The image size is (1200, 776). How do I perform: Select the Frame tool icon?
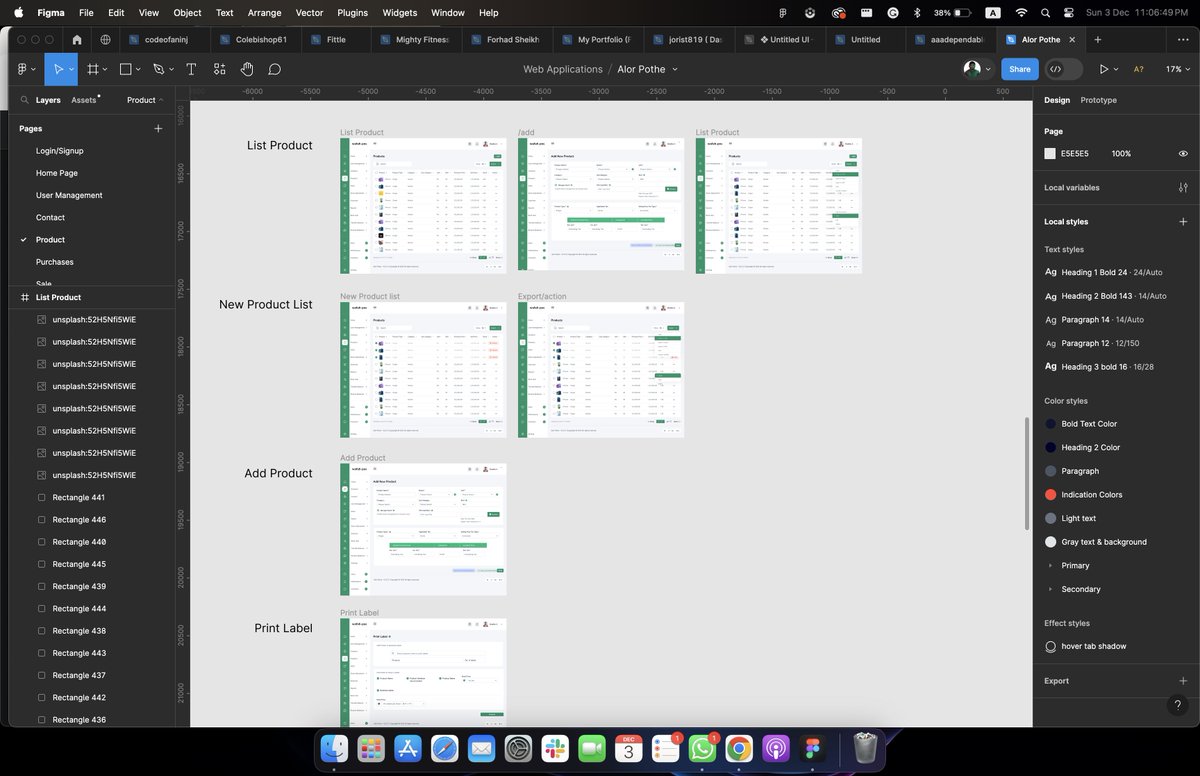(93, 69)
